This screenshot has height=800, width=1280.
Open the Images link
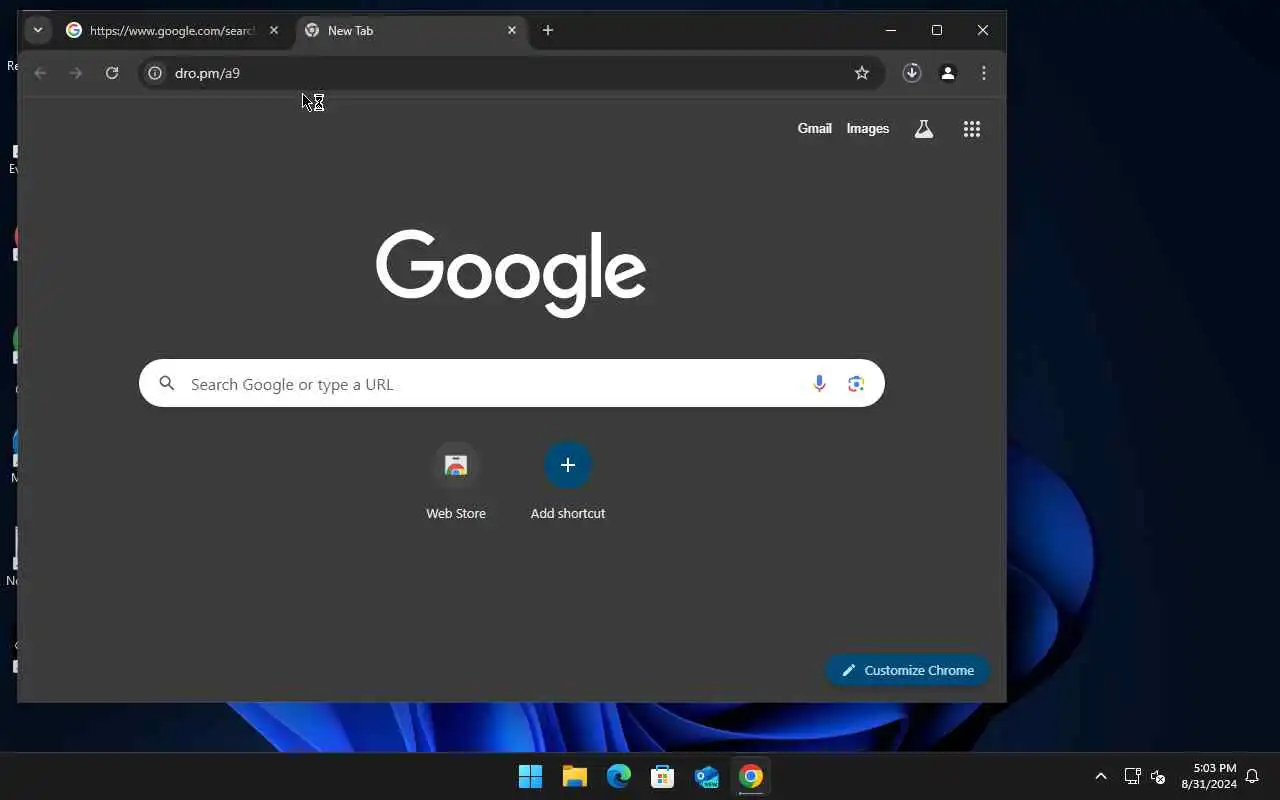[x=868, y=129]
